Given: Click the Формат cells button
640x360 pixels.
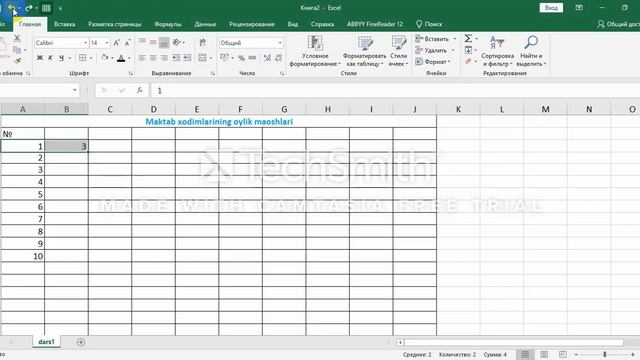Looking at the screenshot, I should coord(433,62).
